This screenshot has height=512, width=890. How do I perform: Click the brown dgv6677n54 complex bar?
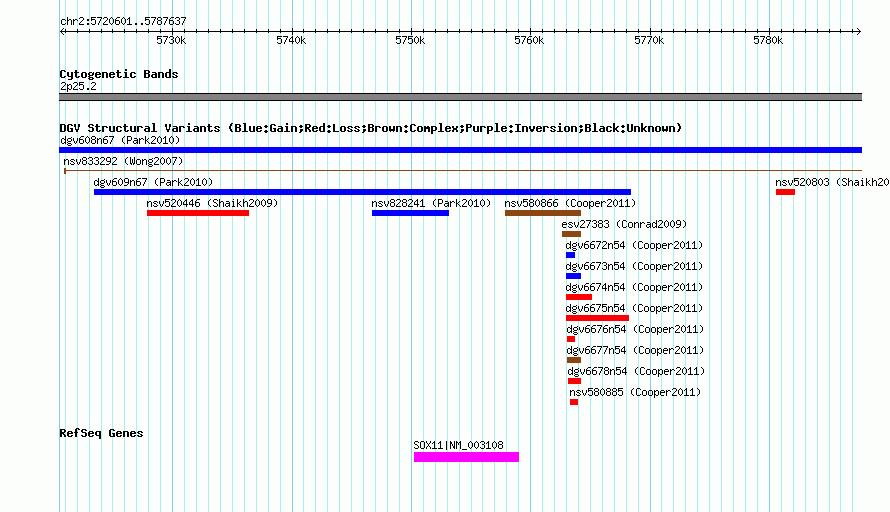click(574, 360)
